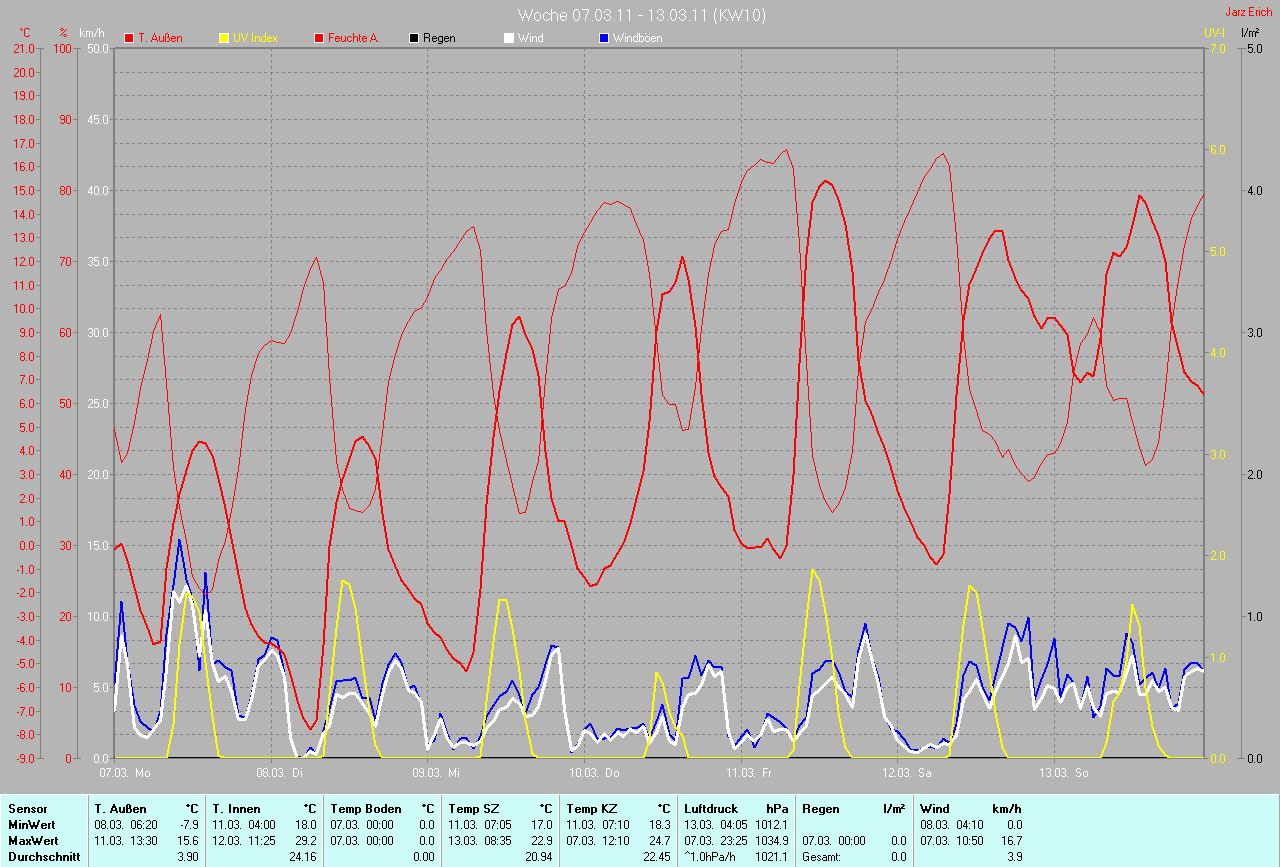
Task: Click the Luftdruck column header
Action: point(711,808)
